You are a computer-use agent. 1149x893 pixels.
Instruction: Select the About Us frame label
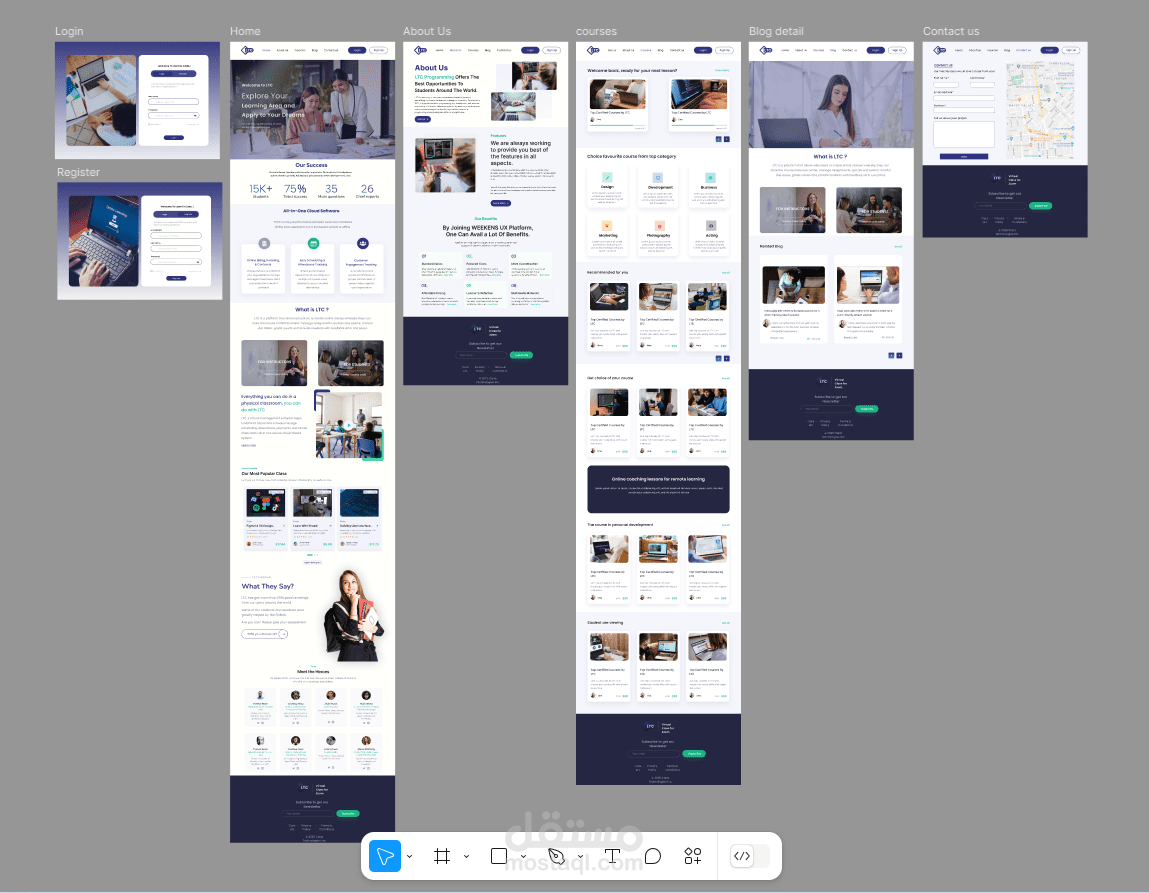pos(426,32)
